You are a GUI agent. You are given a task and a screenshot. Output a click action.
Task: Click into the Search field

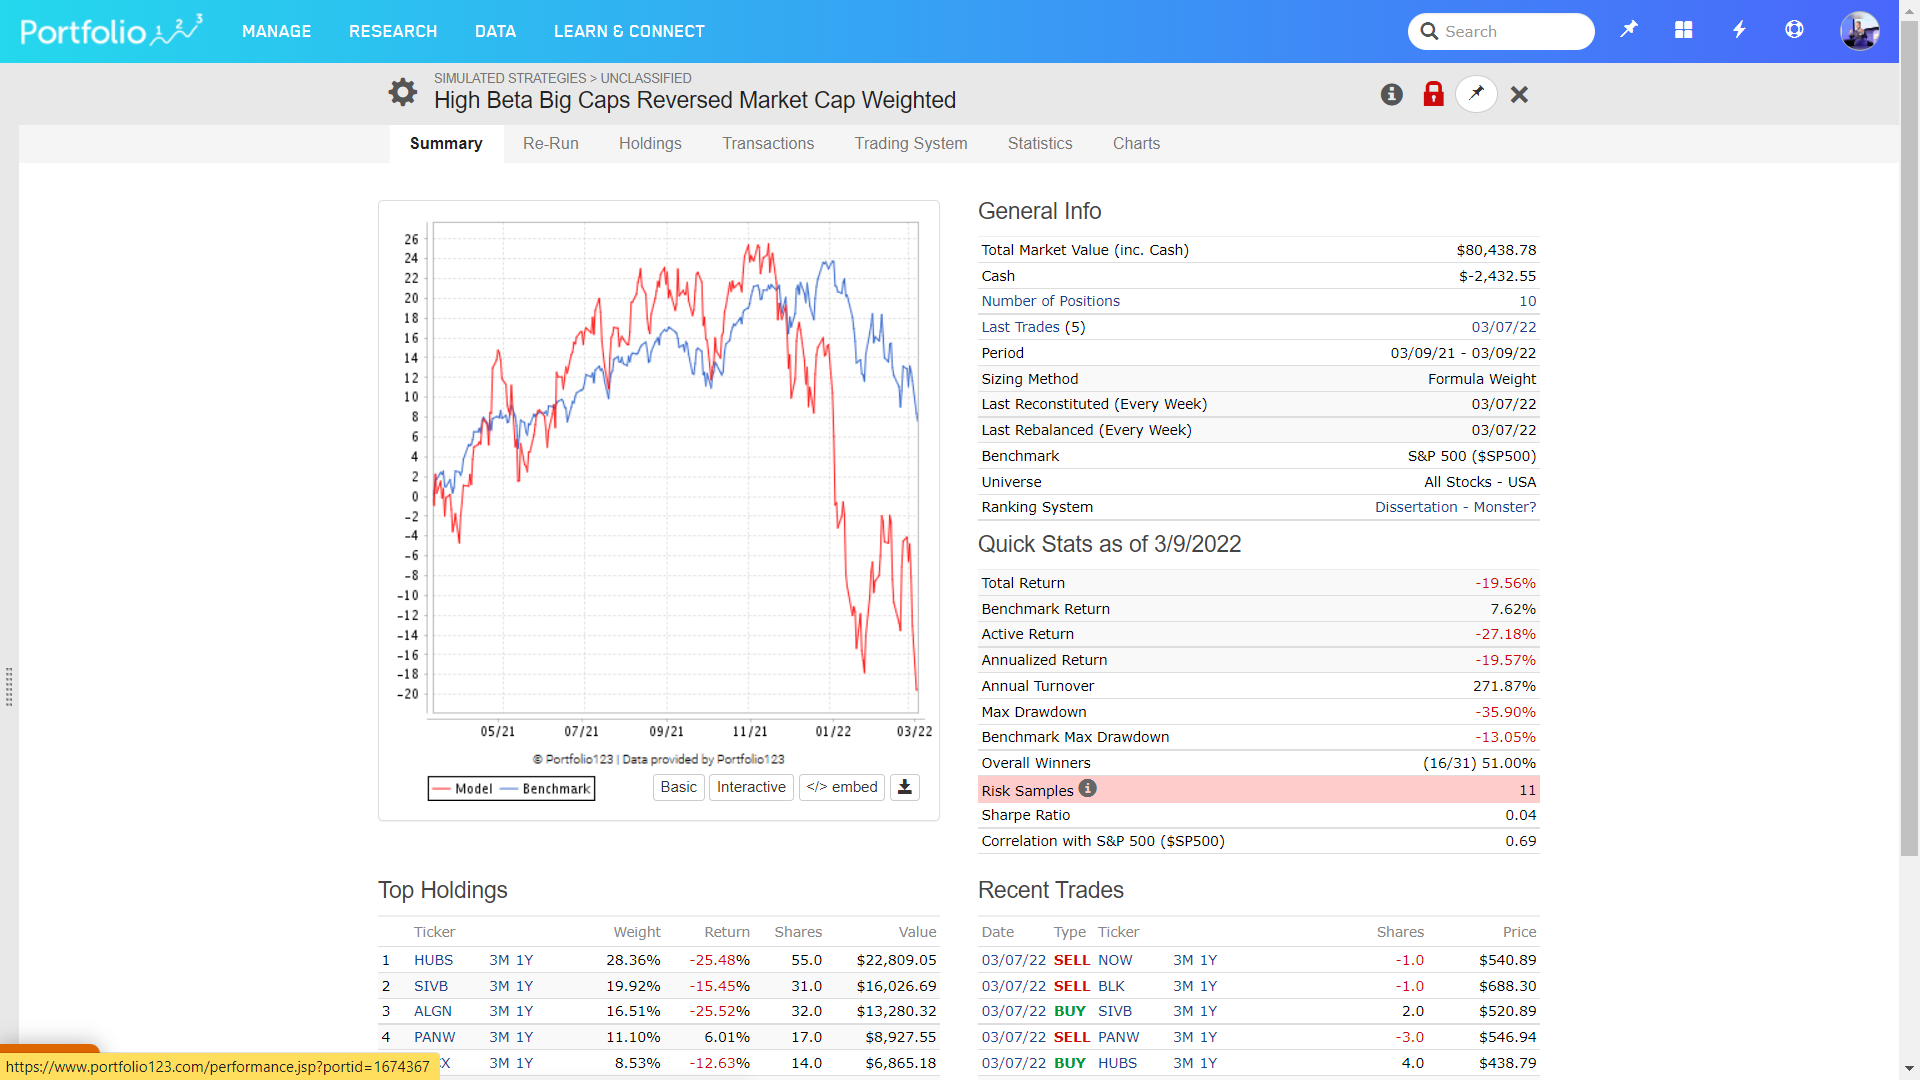[1510, 31]
